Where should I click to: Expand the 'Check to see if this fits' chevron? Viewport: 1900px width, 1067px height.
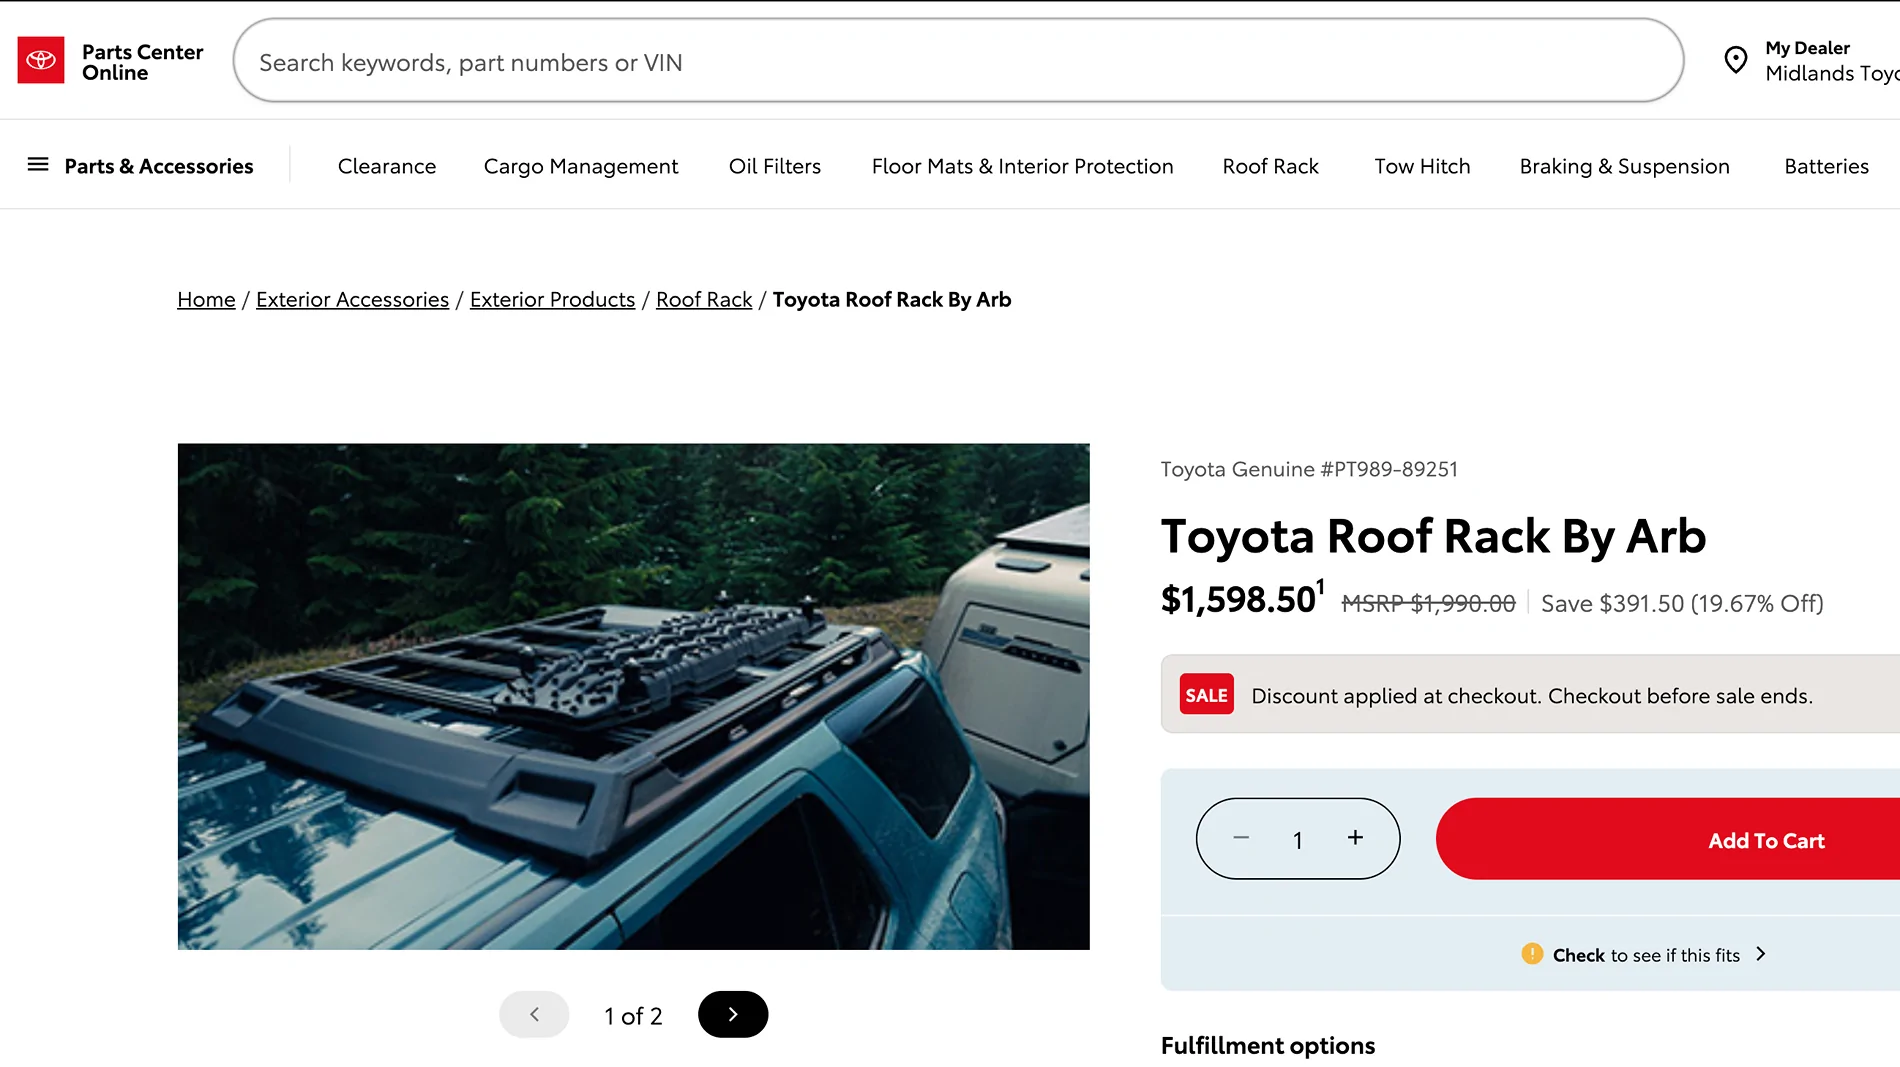pos(1761,954)
